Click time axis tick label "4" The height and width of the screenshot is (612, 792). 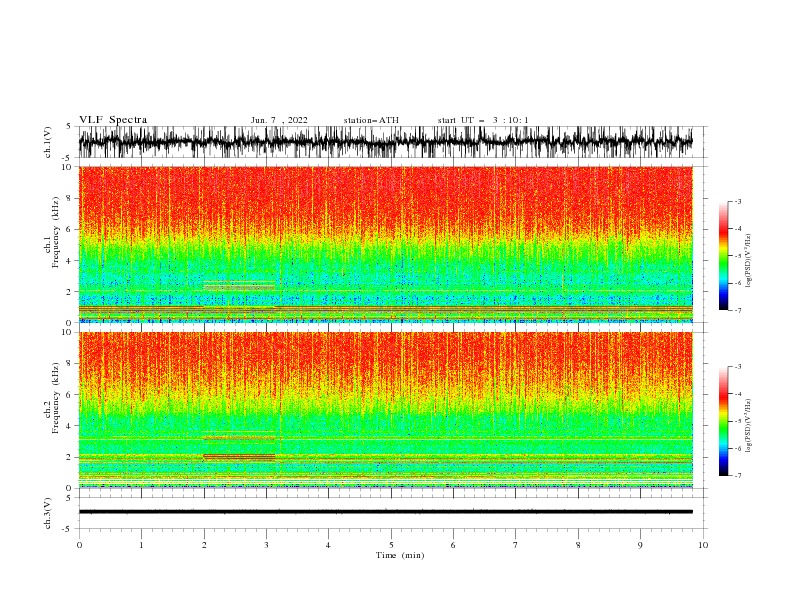point(329,545)
